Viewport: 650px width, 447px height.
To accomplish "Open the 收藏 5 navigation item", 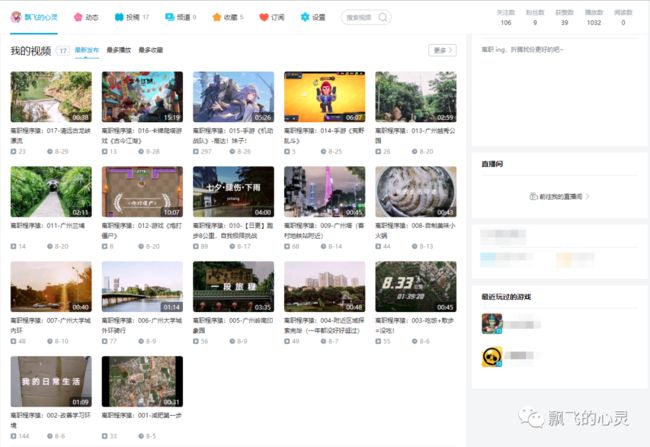I will 228,17.
